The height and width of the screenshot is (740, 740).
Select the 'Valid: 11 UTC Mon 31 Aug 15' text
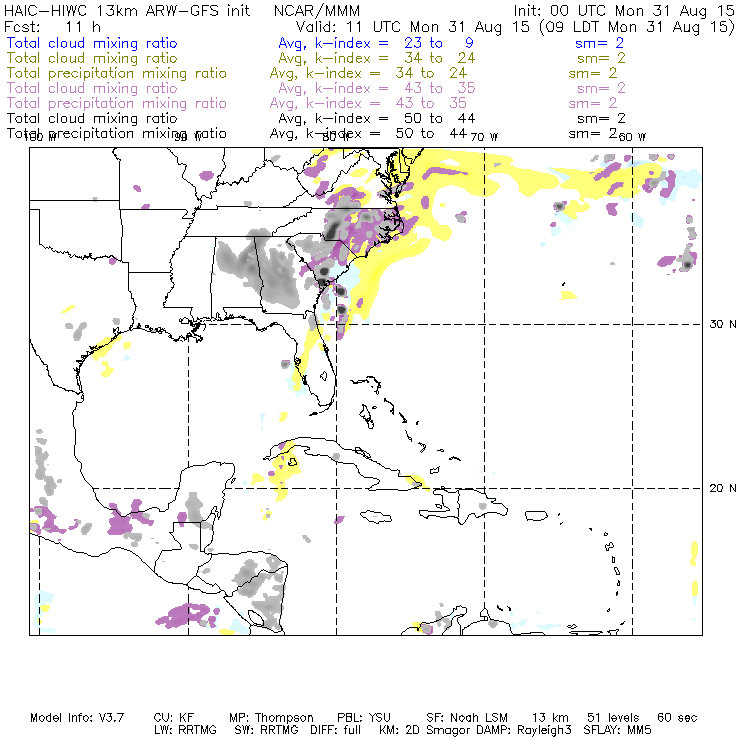coord(413,27)
